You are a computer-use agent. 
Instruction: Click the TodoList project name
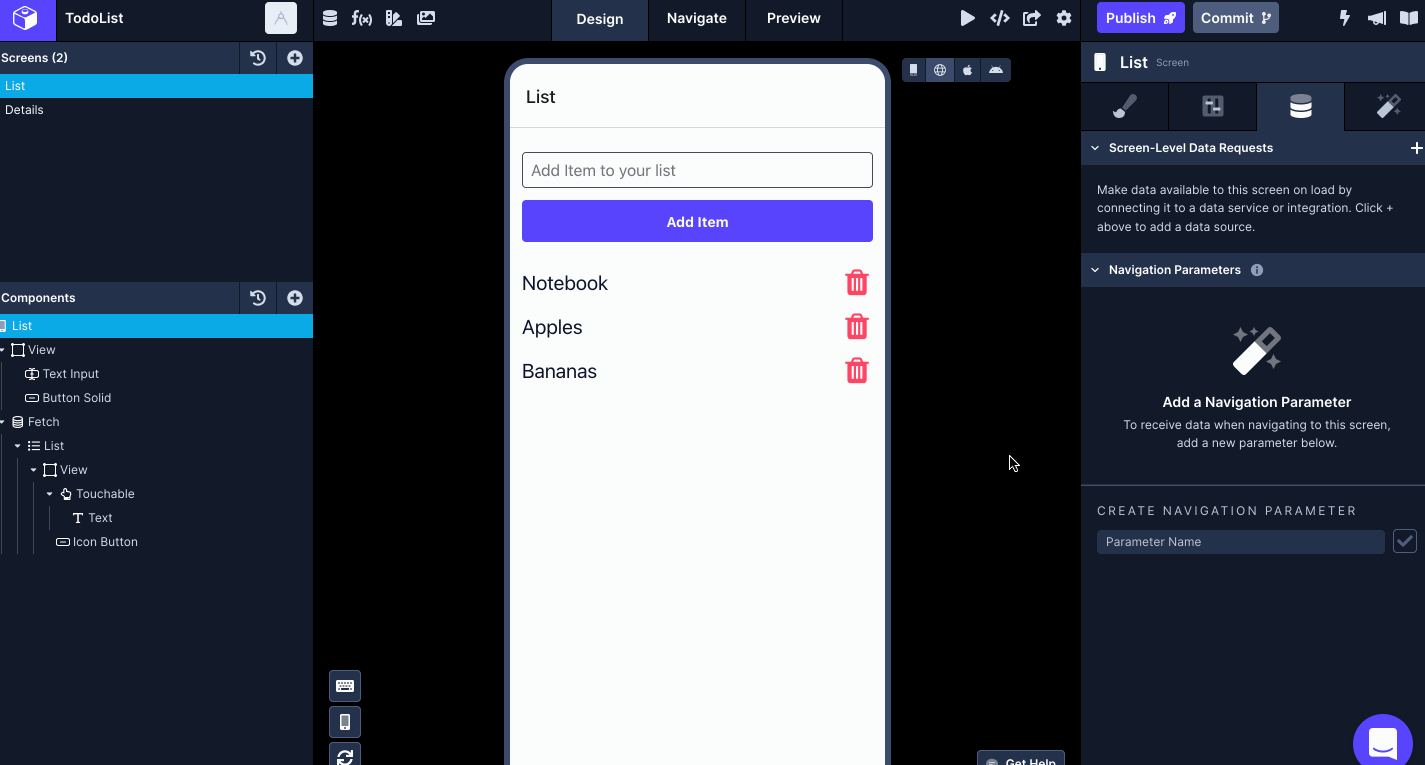[x=94, y=18]
